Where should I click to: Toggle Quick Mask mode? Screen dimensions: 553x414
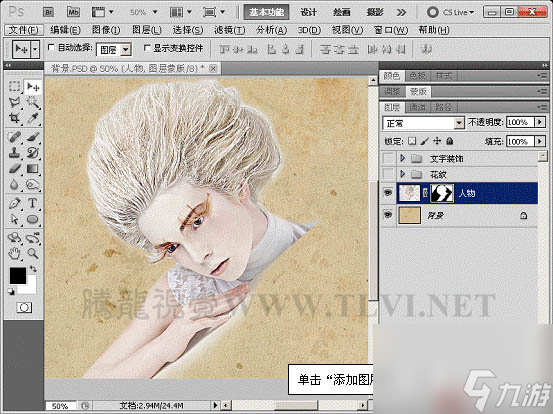24,308
